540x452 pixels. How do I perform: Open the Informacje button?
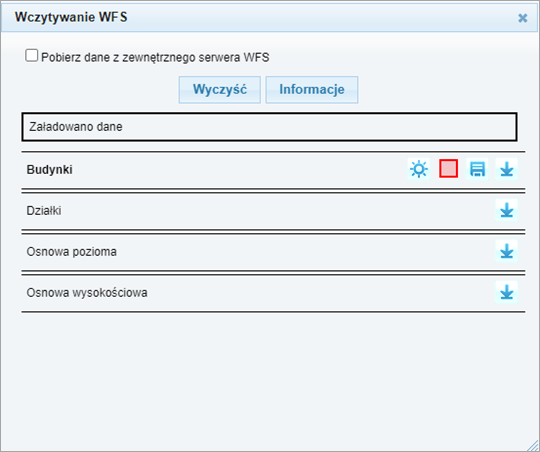(312, 90)
